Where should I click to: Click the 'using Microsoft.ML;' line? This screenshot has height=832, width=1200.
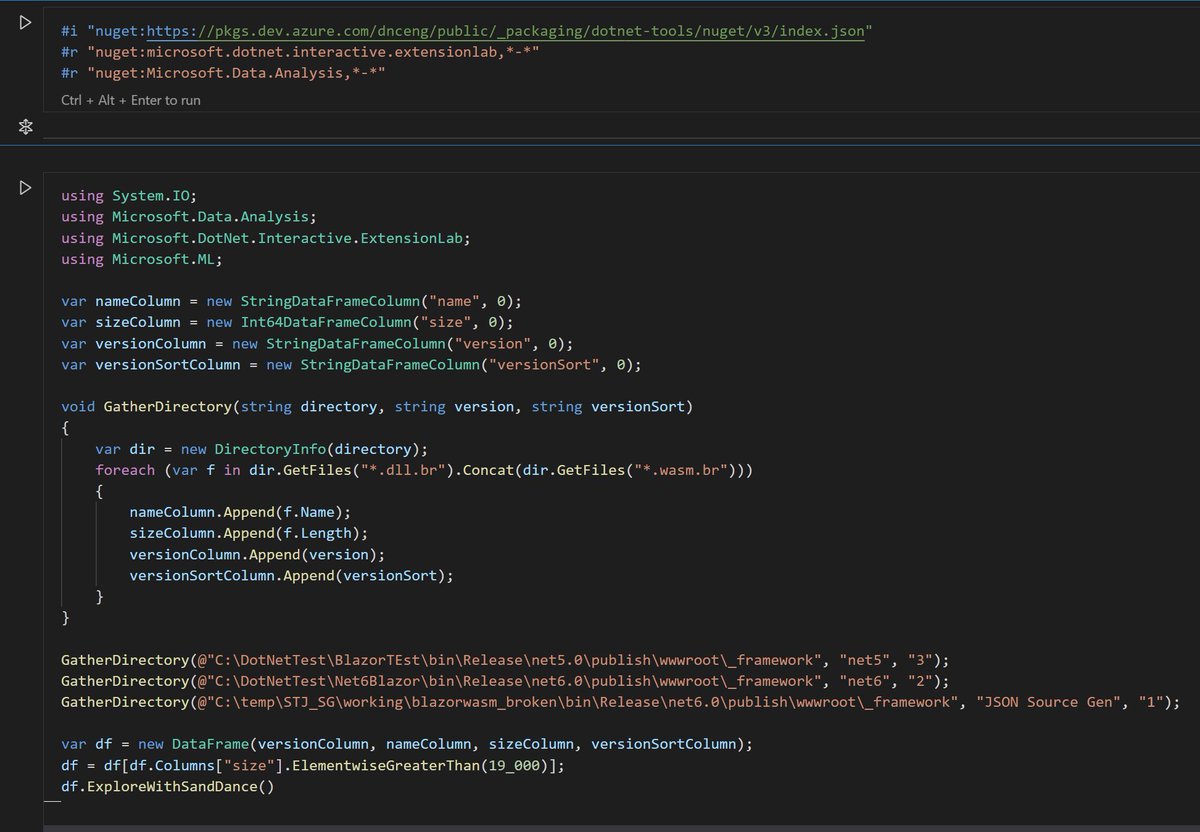pyautogui.click(x=142, y=259)
